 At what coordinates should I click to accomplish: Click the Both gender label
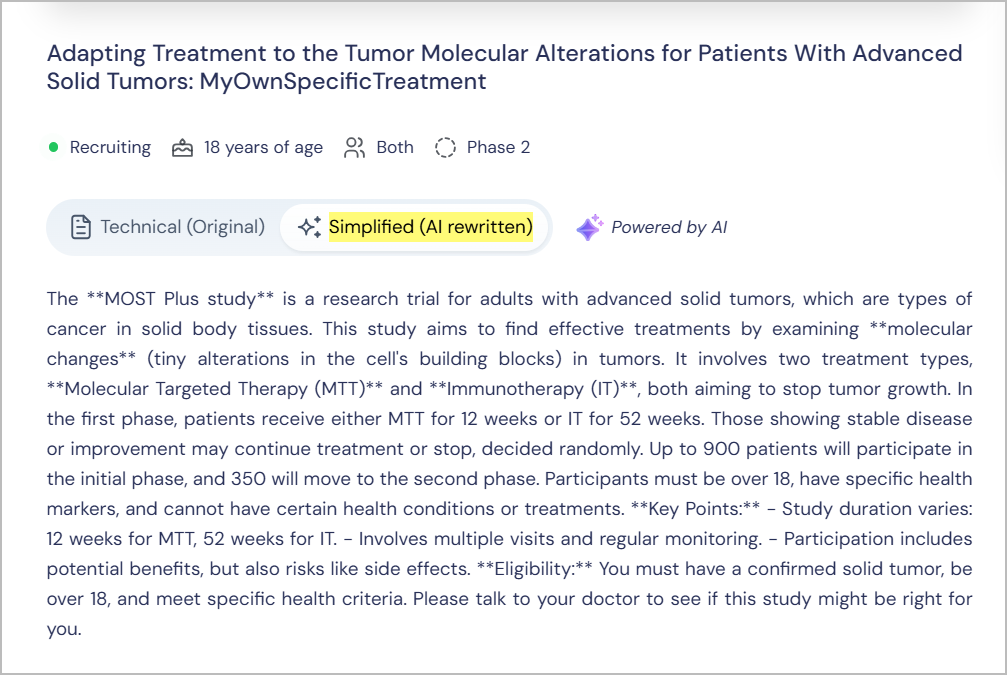point(395,148)
